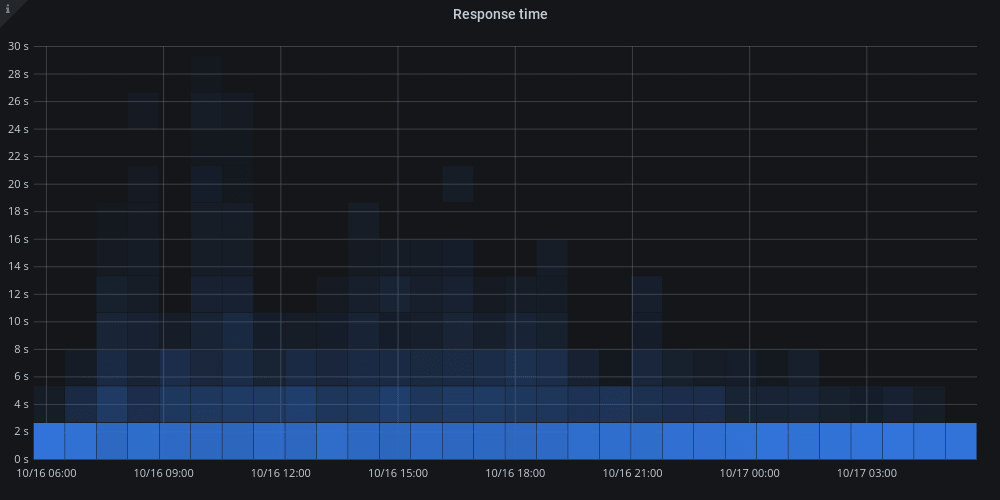The width and height of the screenshot is (1000, 500).
Task: Click the 22 s axis label
Action: pyautogui.click(x=18, y=156)
